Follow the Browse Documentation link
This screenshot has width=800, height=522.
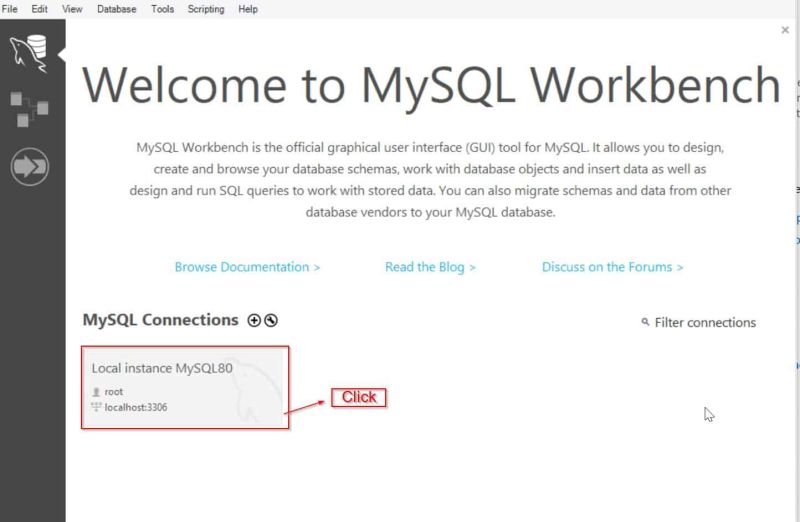(247, 267)
